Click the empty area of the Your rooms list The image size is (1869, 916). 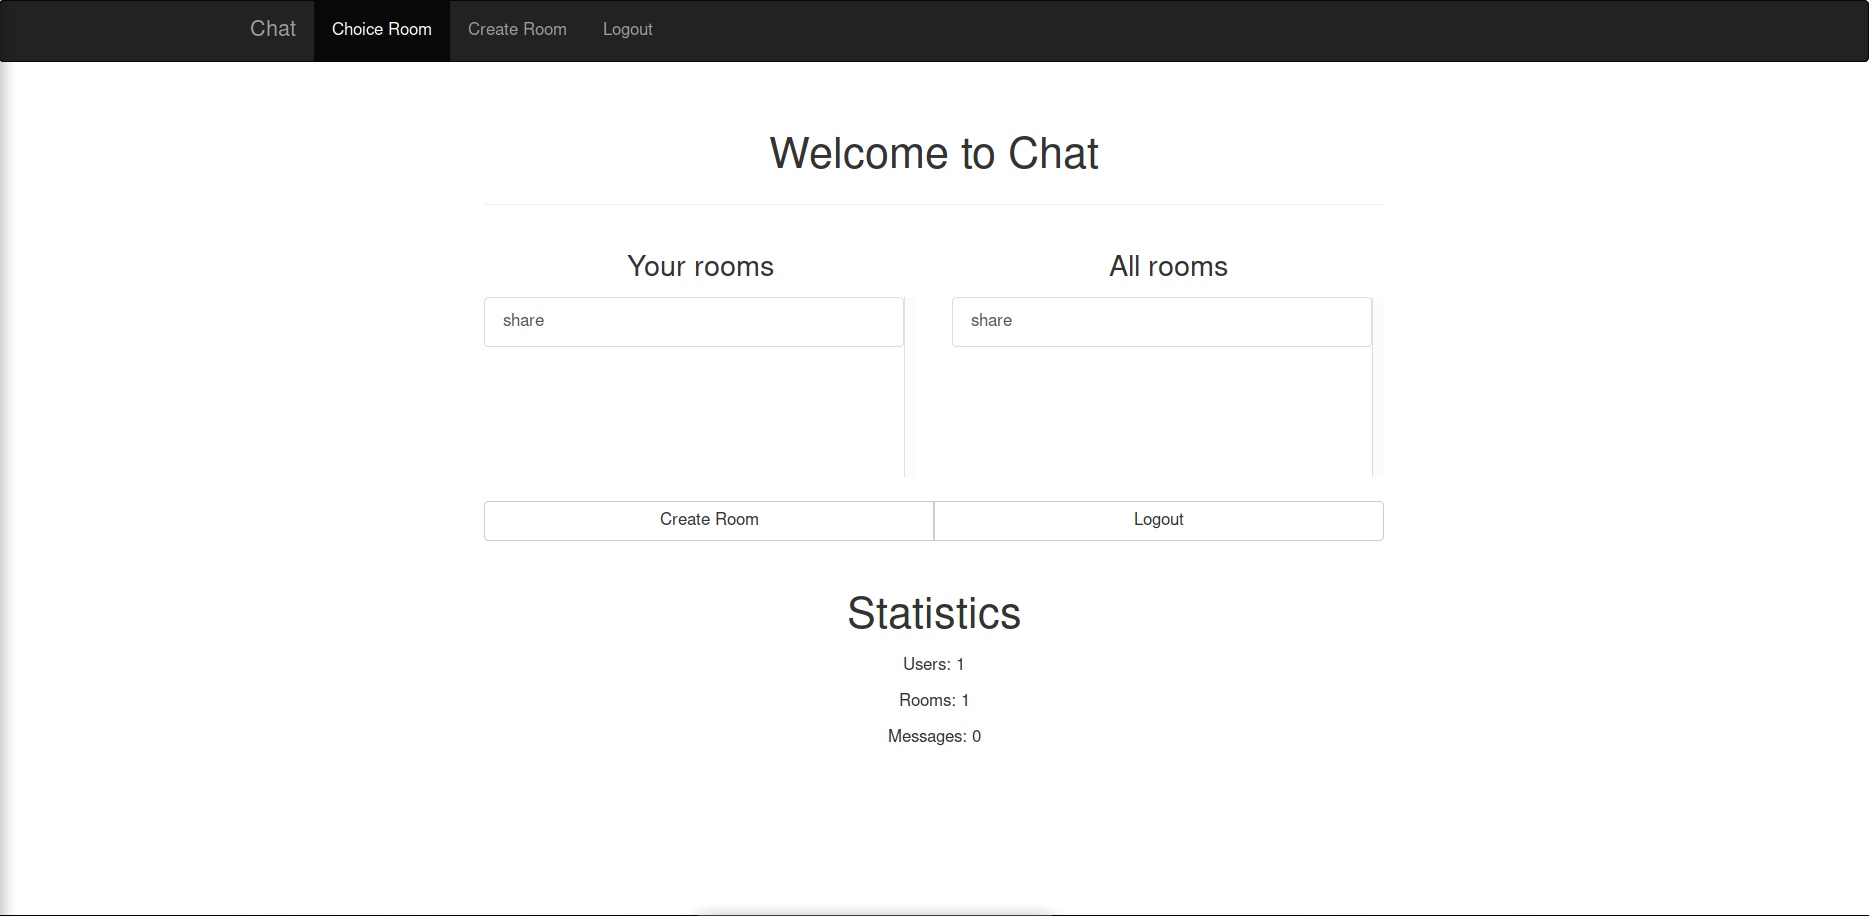tap(693, 420)
